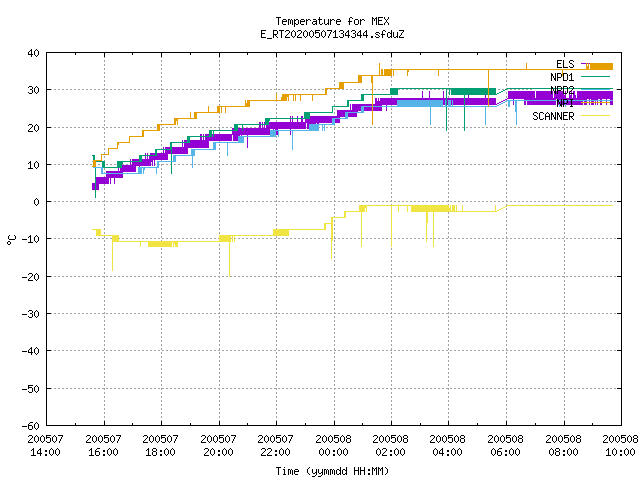Click the y-axis value 40
The width and height of the screenshot is (640, 480).
[33, 53]
